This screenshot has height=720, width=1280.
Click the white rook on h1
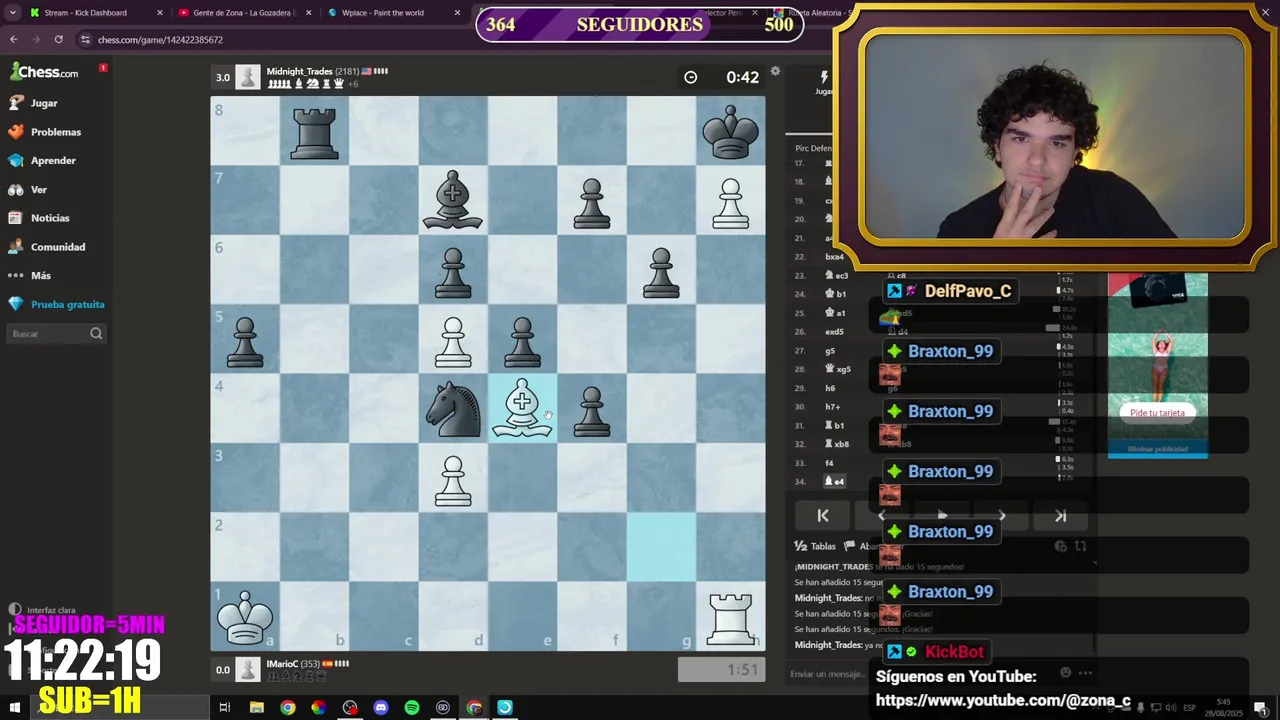[x=731, y=617]
